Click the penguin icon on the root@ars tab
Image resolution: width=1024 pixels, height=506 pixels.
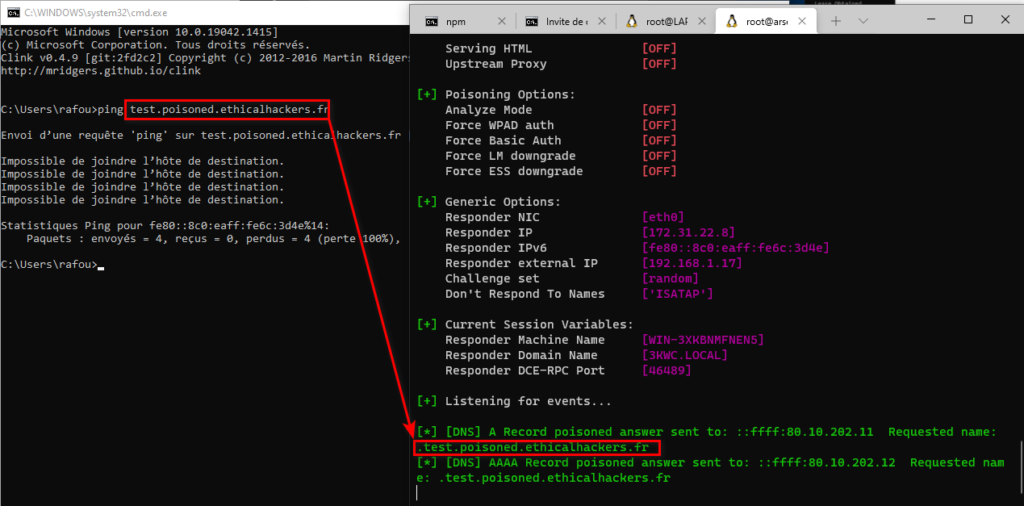tap(731, 21)
